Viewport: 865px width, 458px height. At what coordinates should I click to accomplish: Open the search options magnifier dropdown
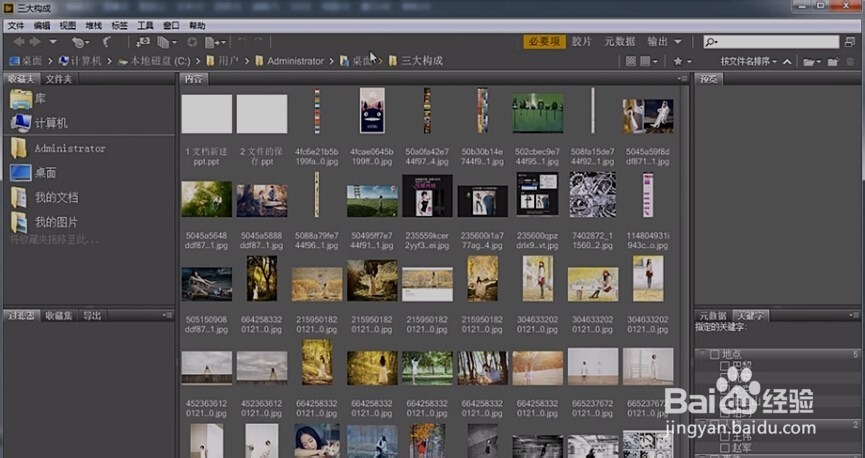(x=712, y=42)
